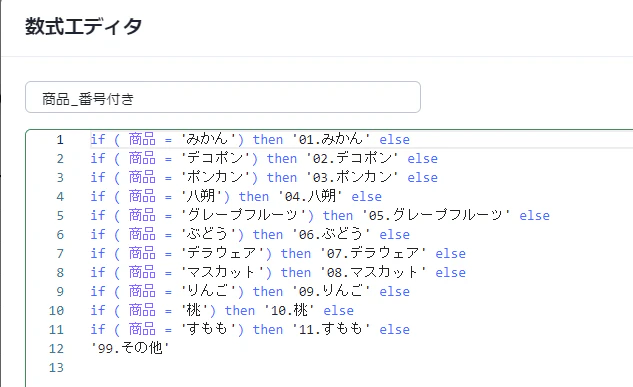
Task: Click code line 2 containing '02.デコポン'
Action: (x=264, y=159)
